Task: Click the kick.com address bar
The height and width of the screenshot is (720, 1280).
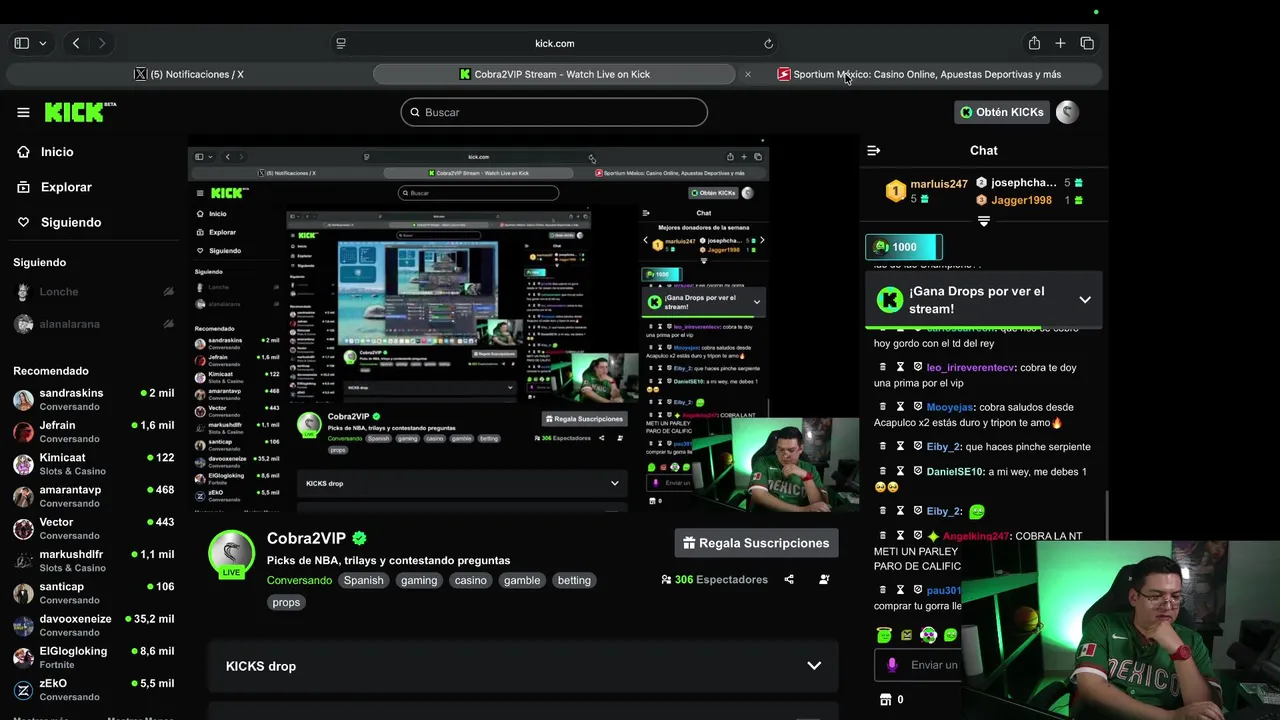Action: click(554, 43)
